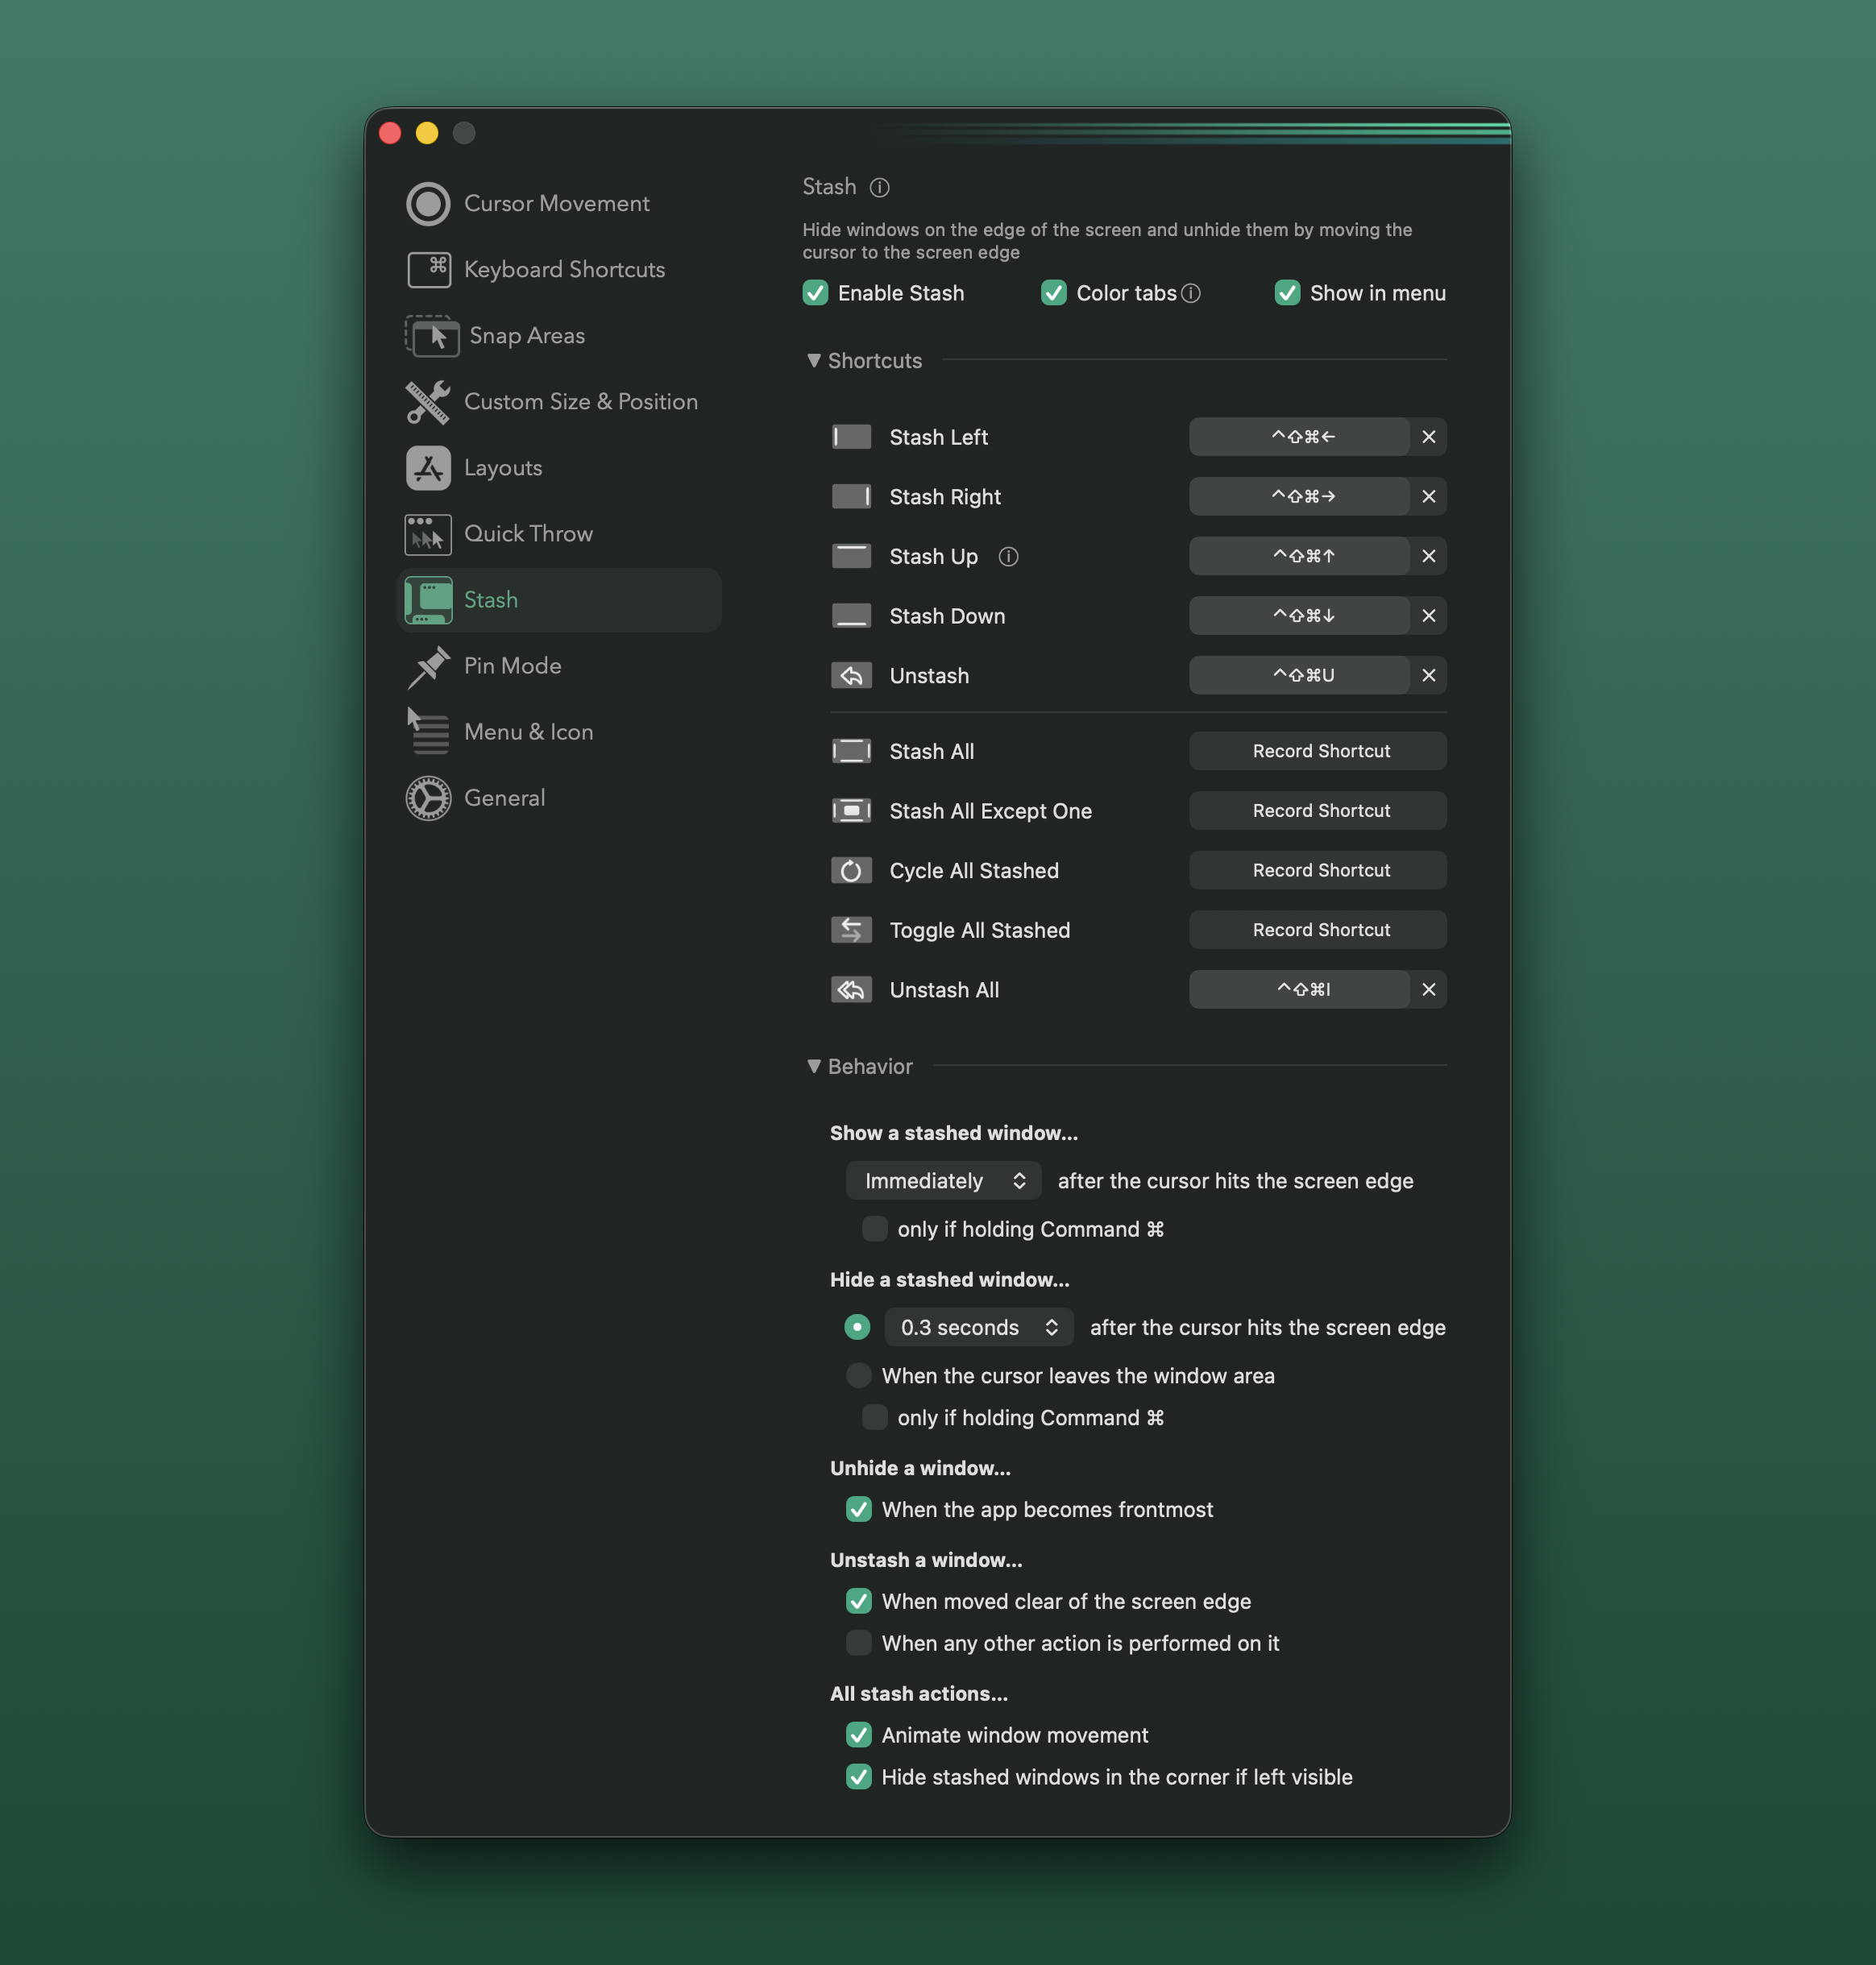The image size is (1876, 1965).
Task: Select the Keyboard Shortcuts sidebar icon
Action: tap(428, 269)
